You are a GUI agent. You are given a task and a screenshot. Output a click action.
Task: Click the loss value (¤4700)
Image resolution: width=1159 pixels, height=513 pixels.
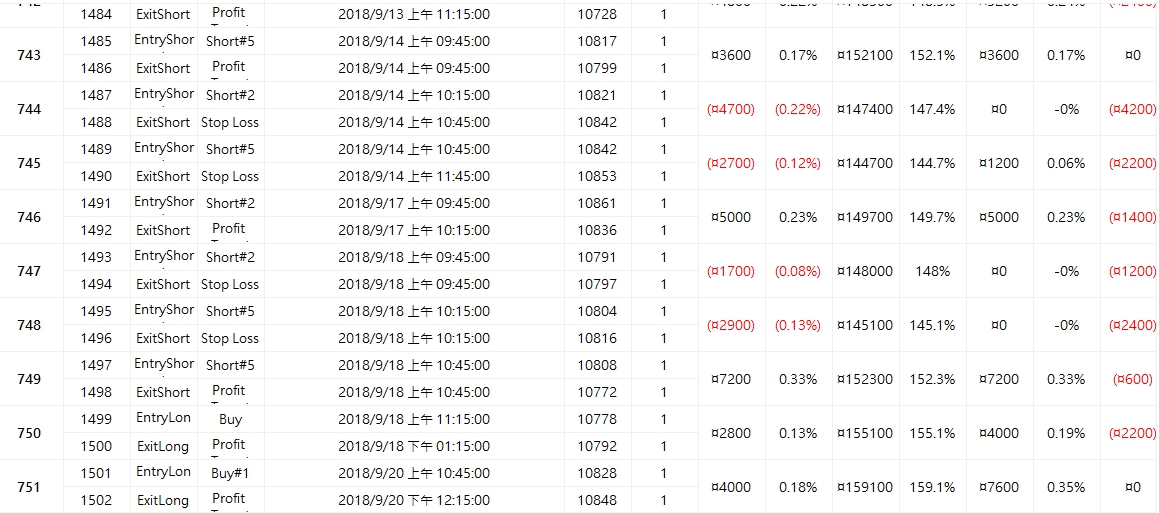click(x=731, y=109)
